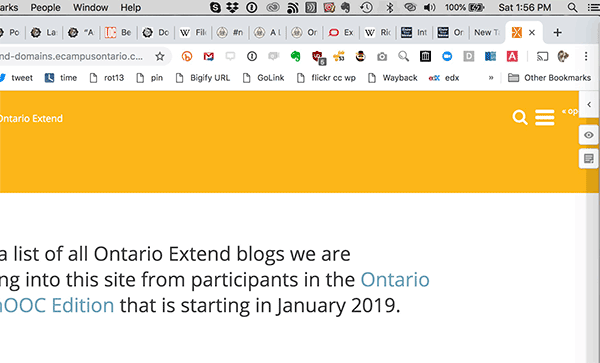
Task: Open the Zoom scheduler extension
Action: click(x=447, y=57)
